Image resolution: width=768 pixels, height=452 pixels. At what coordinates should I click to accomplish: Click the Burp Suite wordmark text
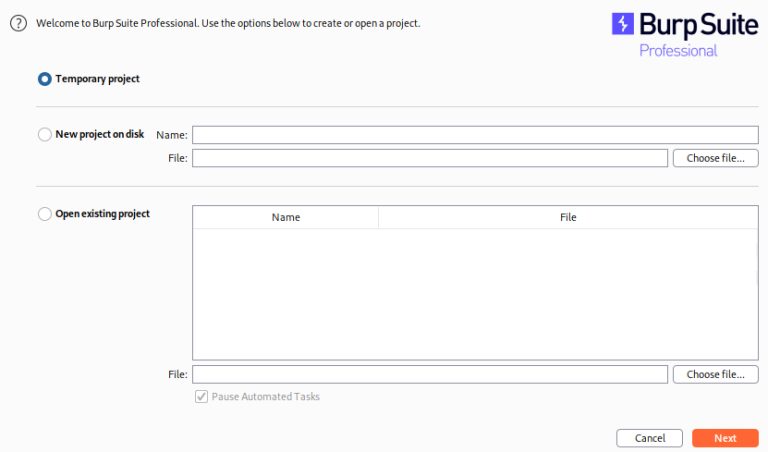click(696, 24)
